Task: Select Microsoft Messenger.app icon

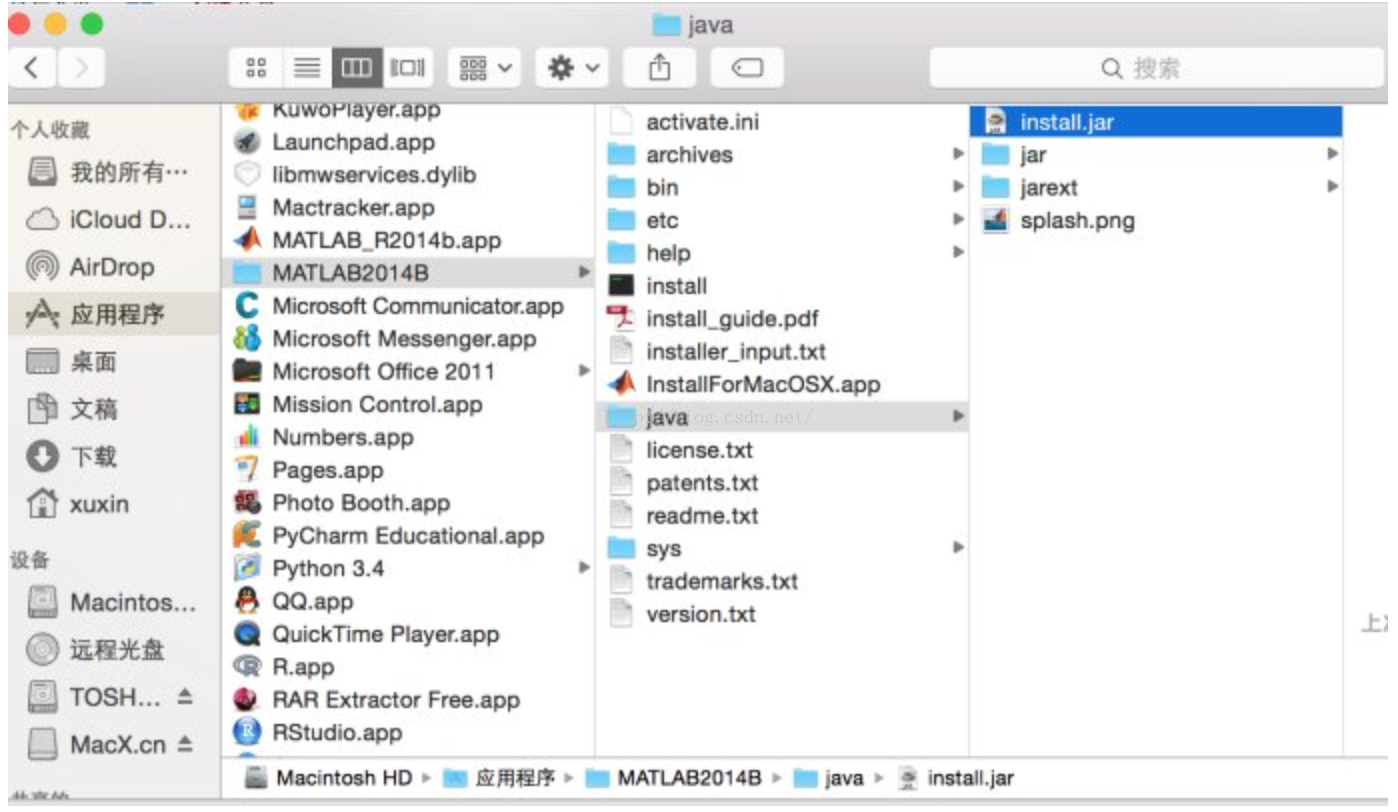Action: 246,339
